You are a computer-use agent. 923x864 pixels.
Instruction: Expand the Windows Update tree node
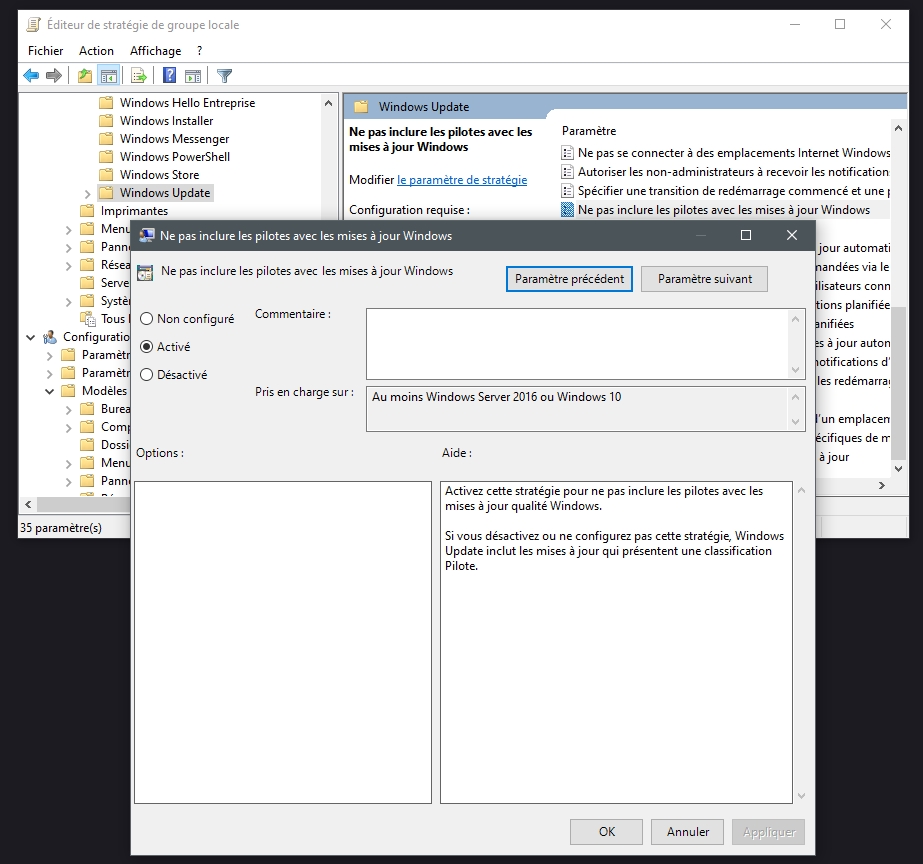click(x=87, y=193)
